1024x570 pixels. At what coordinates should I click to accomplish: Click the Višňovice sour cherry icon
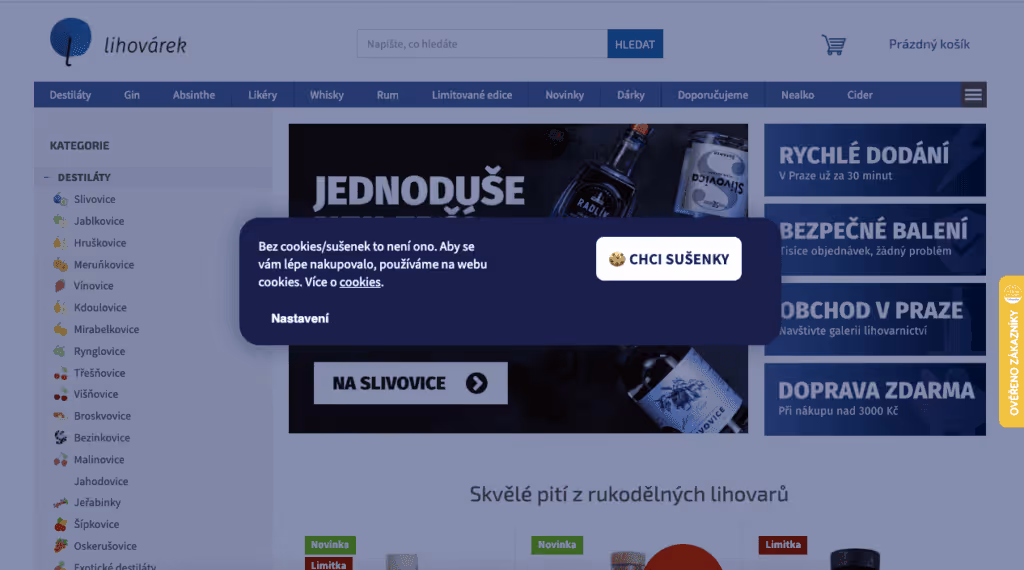coord(60,394)
